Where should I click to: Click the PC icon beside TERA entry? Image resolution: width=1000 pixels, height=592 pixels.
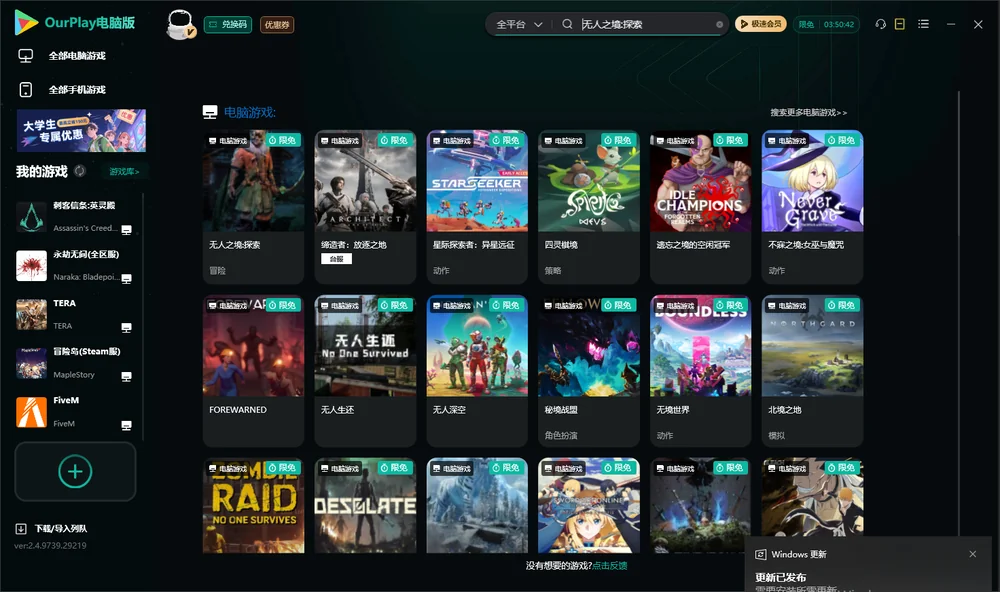pos(126,327)
